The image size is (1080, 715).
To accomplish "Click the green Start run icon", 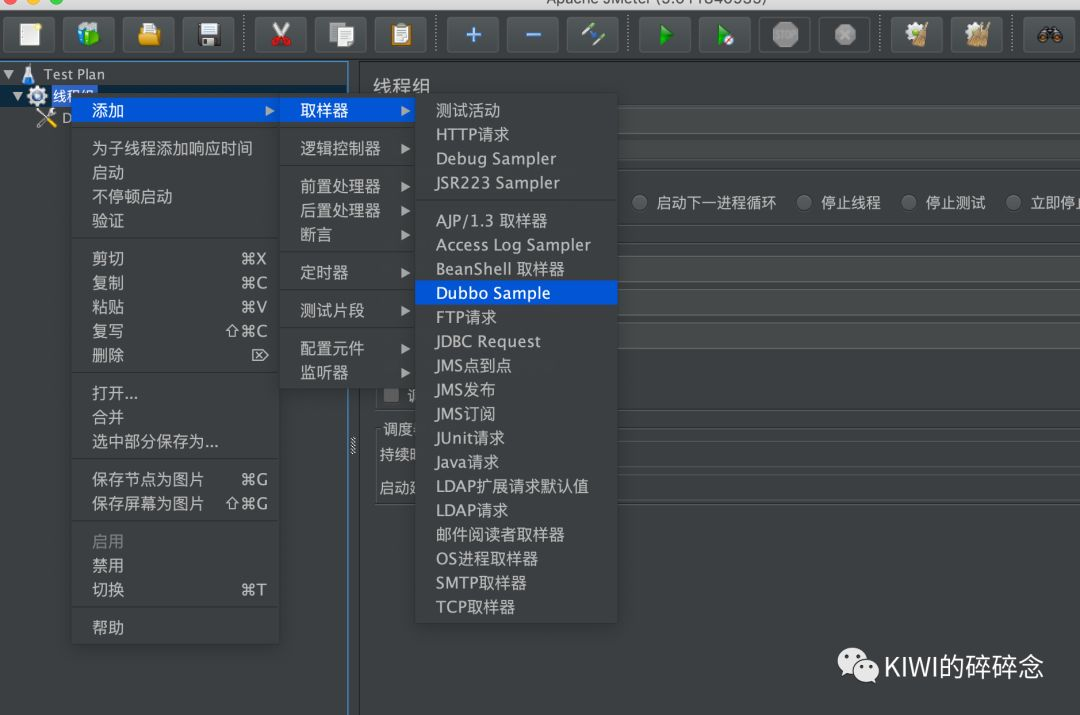I will (665, 34).
